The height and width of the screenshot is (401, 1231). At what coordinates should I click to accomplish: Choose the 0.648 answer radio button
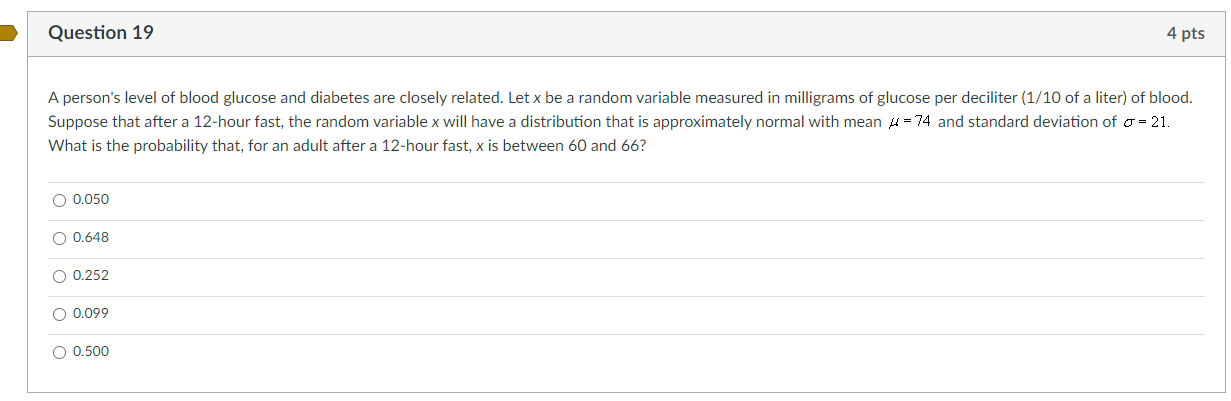(x=60, y=238)
